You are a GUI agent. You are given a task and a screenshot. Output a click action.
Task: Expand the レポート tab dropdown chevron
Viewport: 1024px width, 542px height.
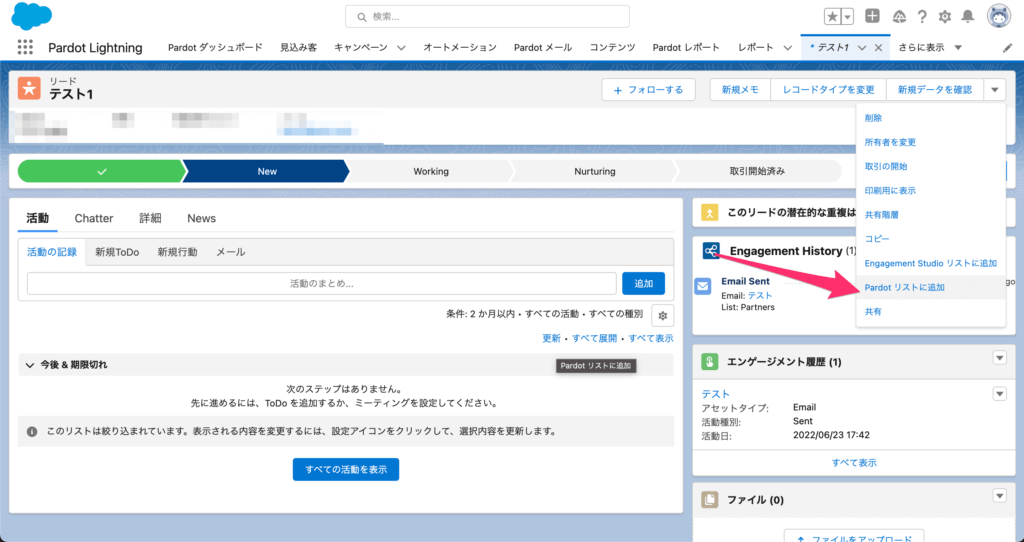click(x=788, y=48)
